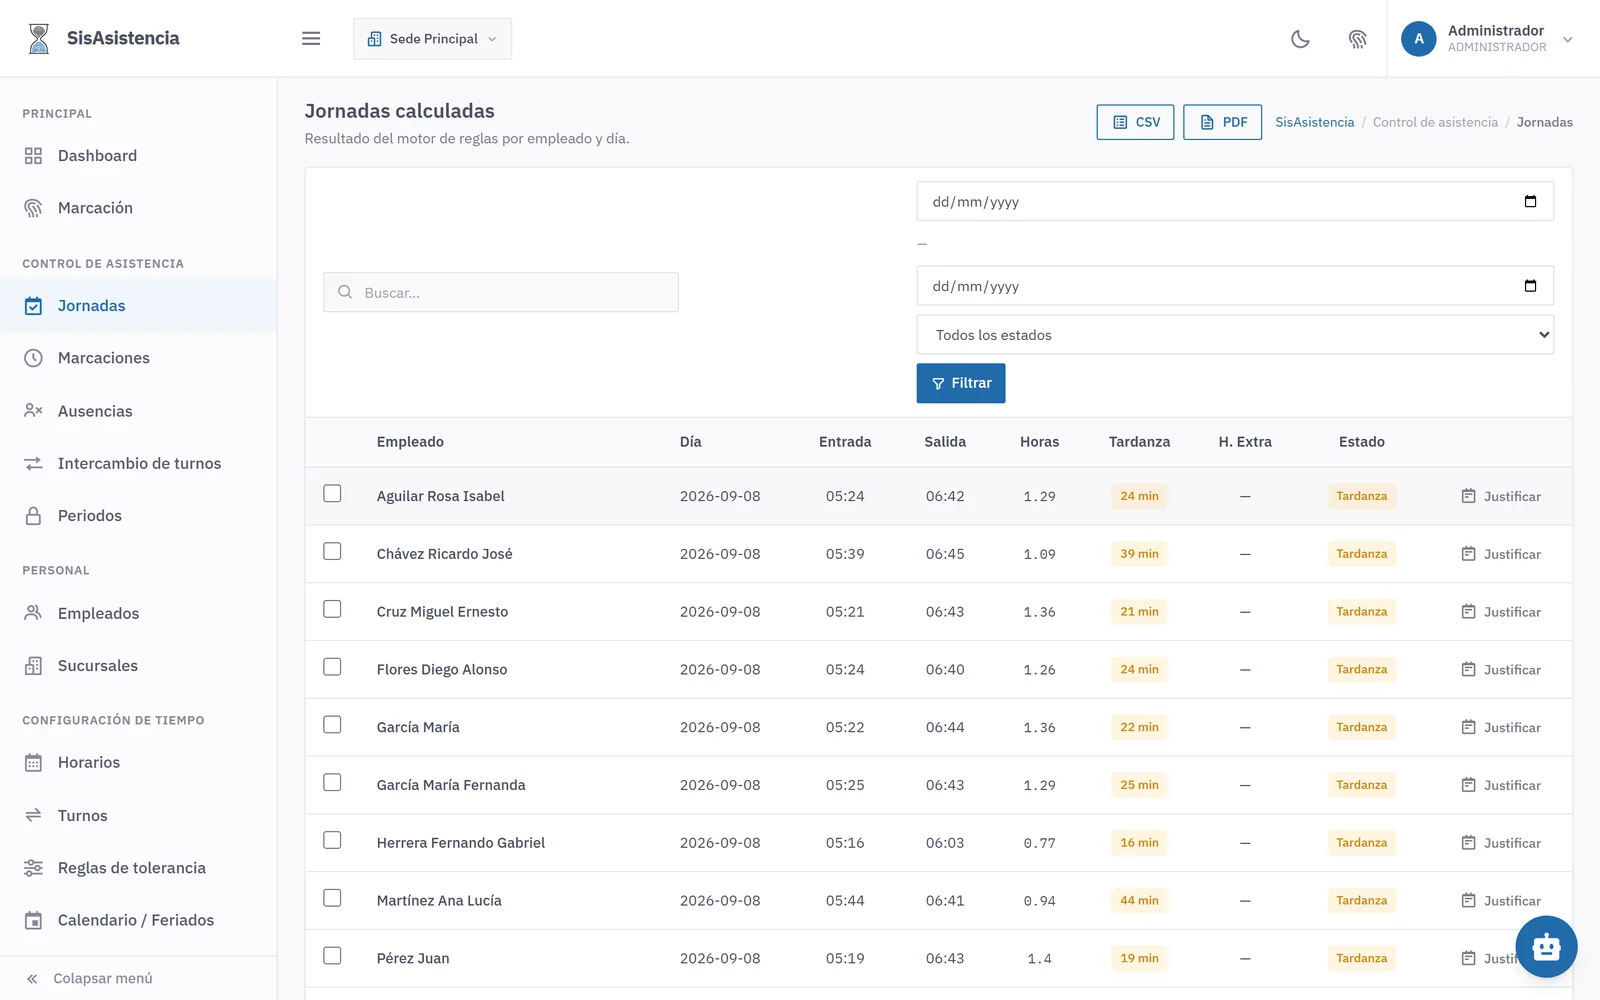Click the 44 min tardanza badge
Image resolution: width=1600 pixels, height=1000 pixels.
[1139, 900]
